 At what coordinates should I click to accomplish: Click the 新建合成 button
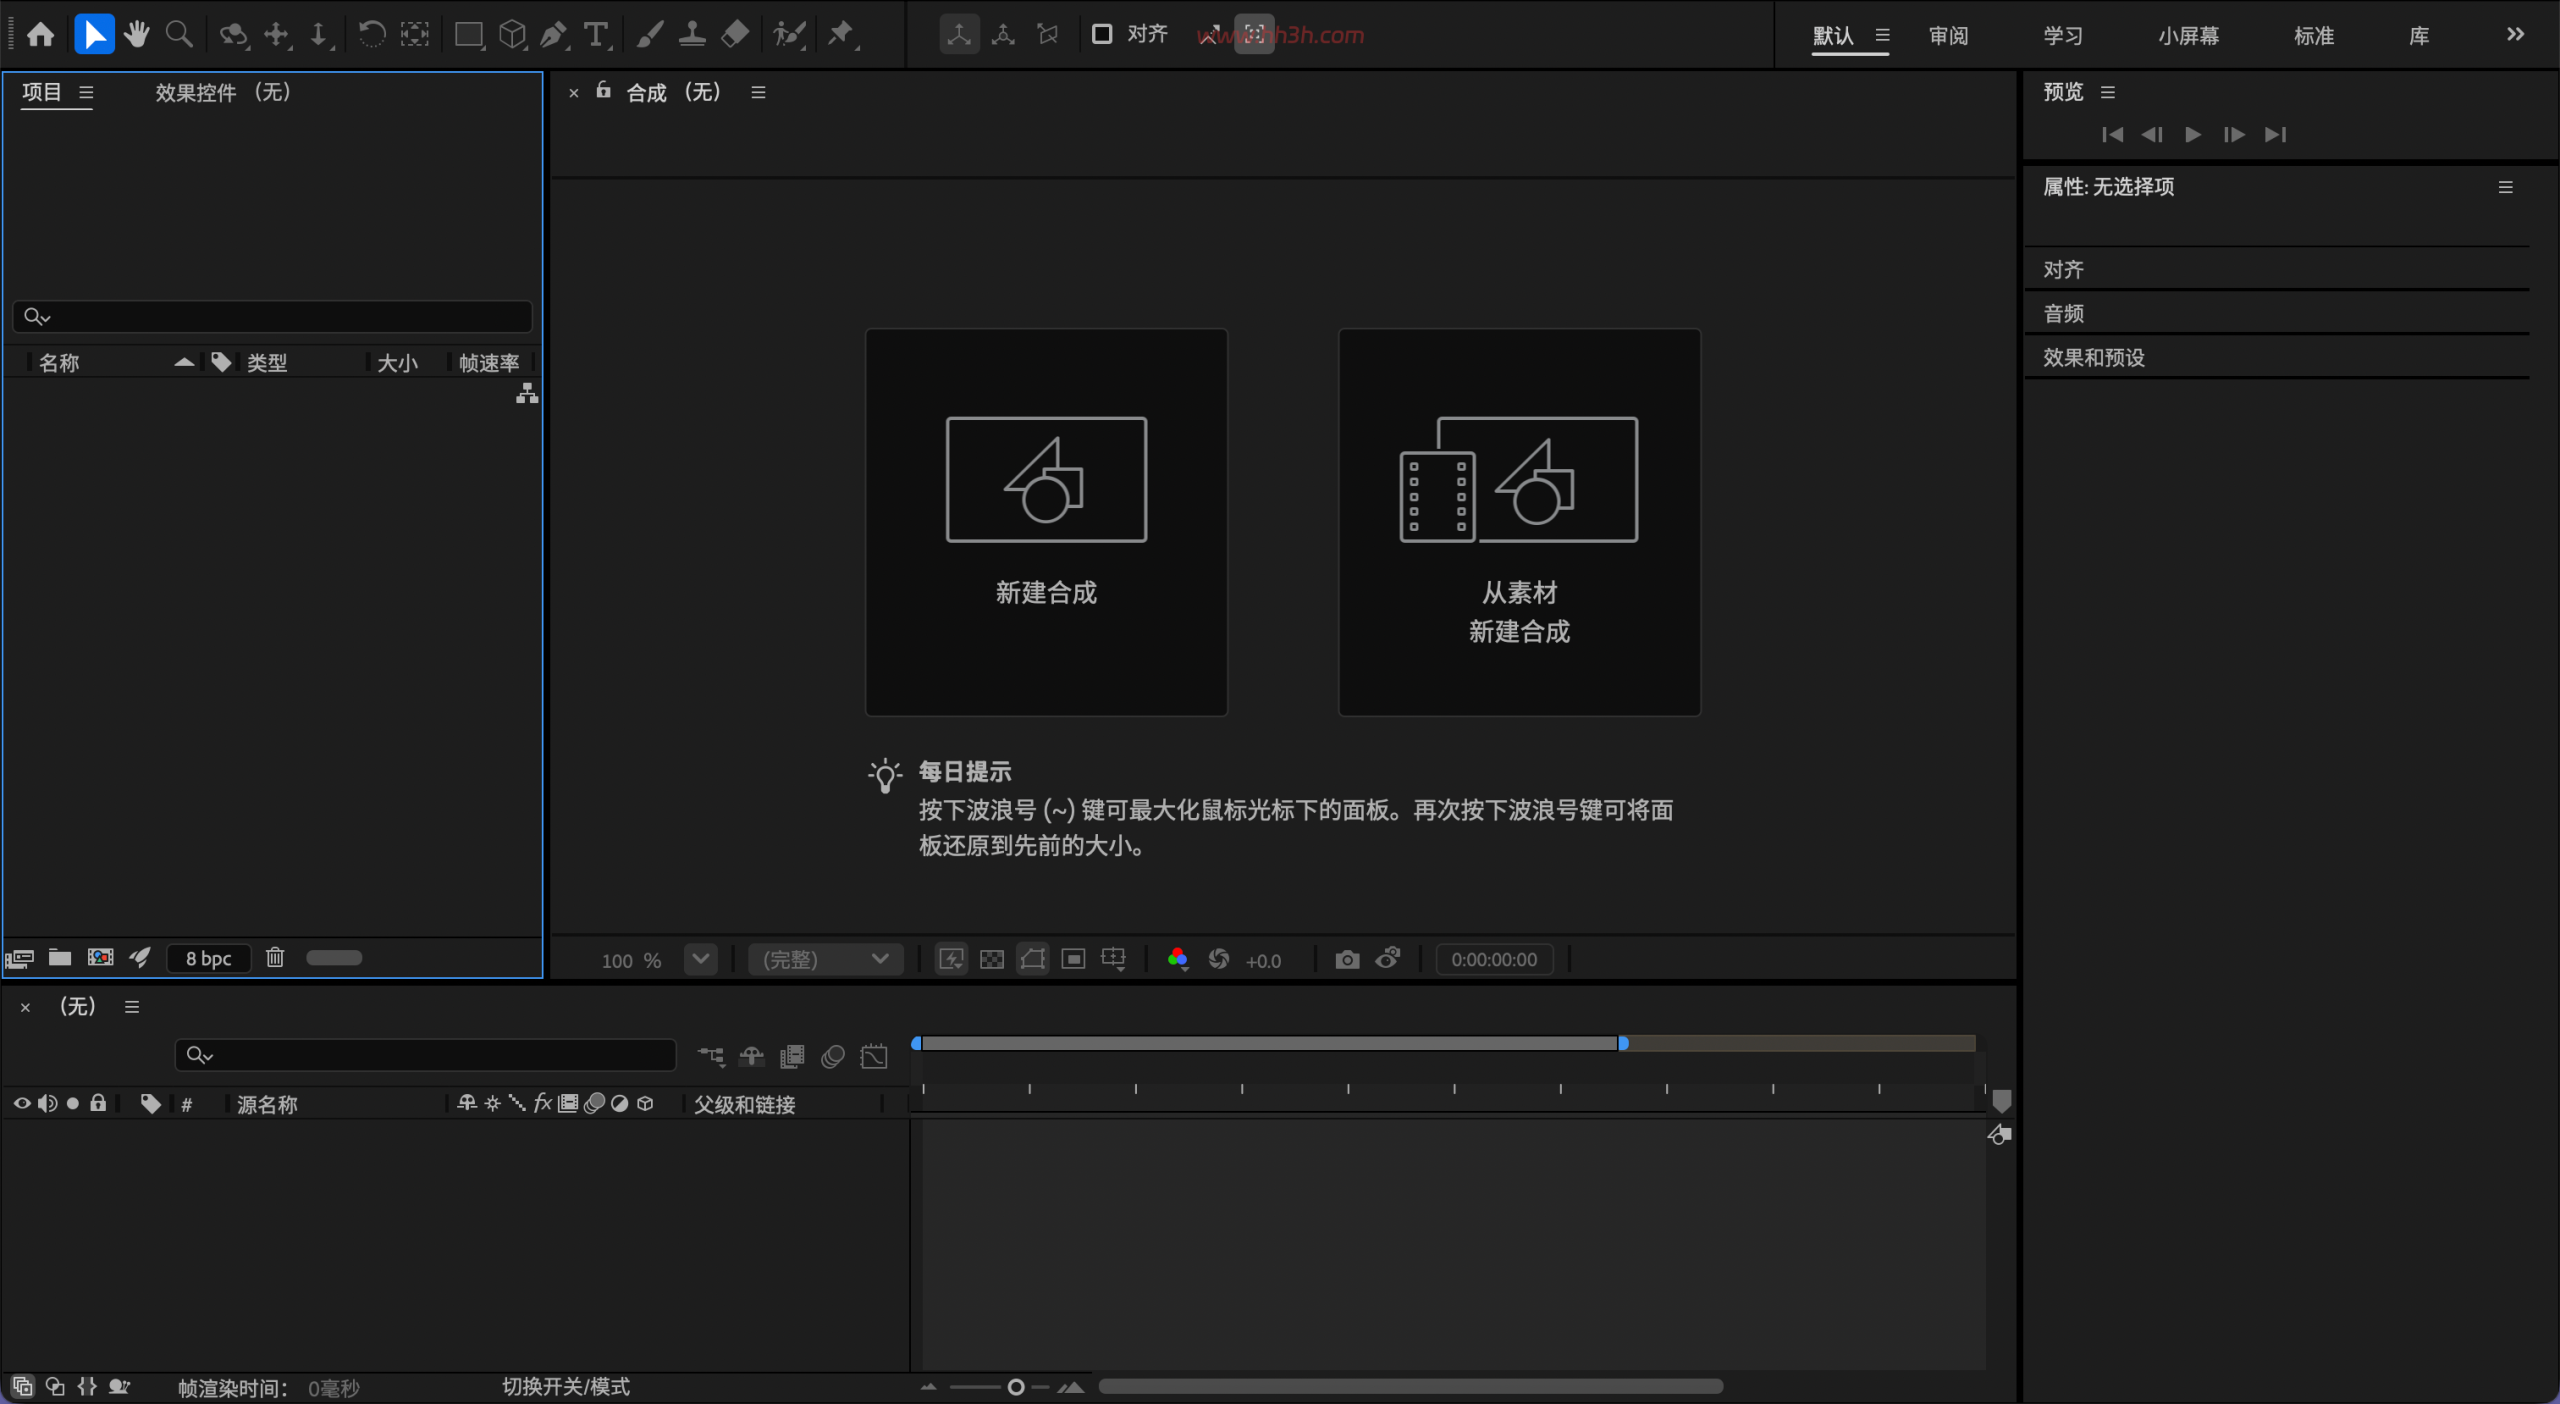[1046, 522]
